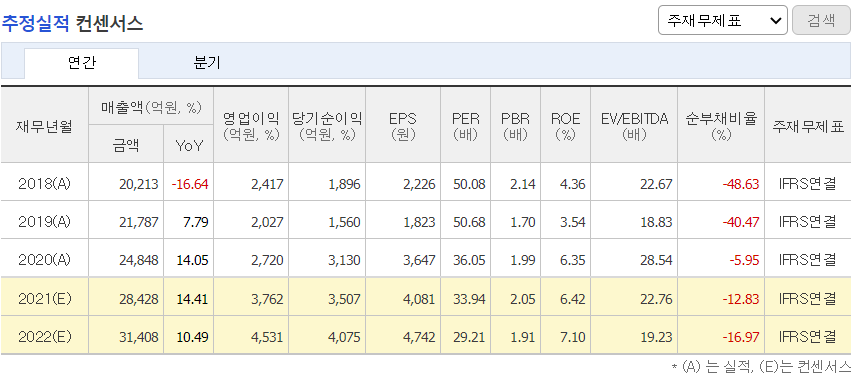Click the 2018 YoY value -16.64
Image resolution: width=854 pixels, height=378 pixels.
(x=190, y=184)
